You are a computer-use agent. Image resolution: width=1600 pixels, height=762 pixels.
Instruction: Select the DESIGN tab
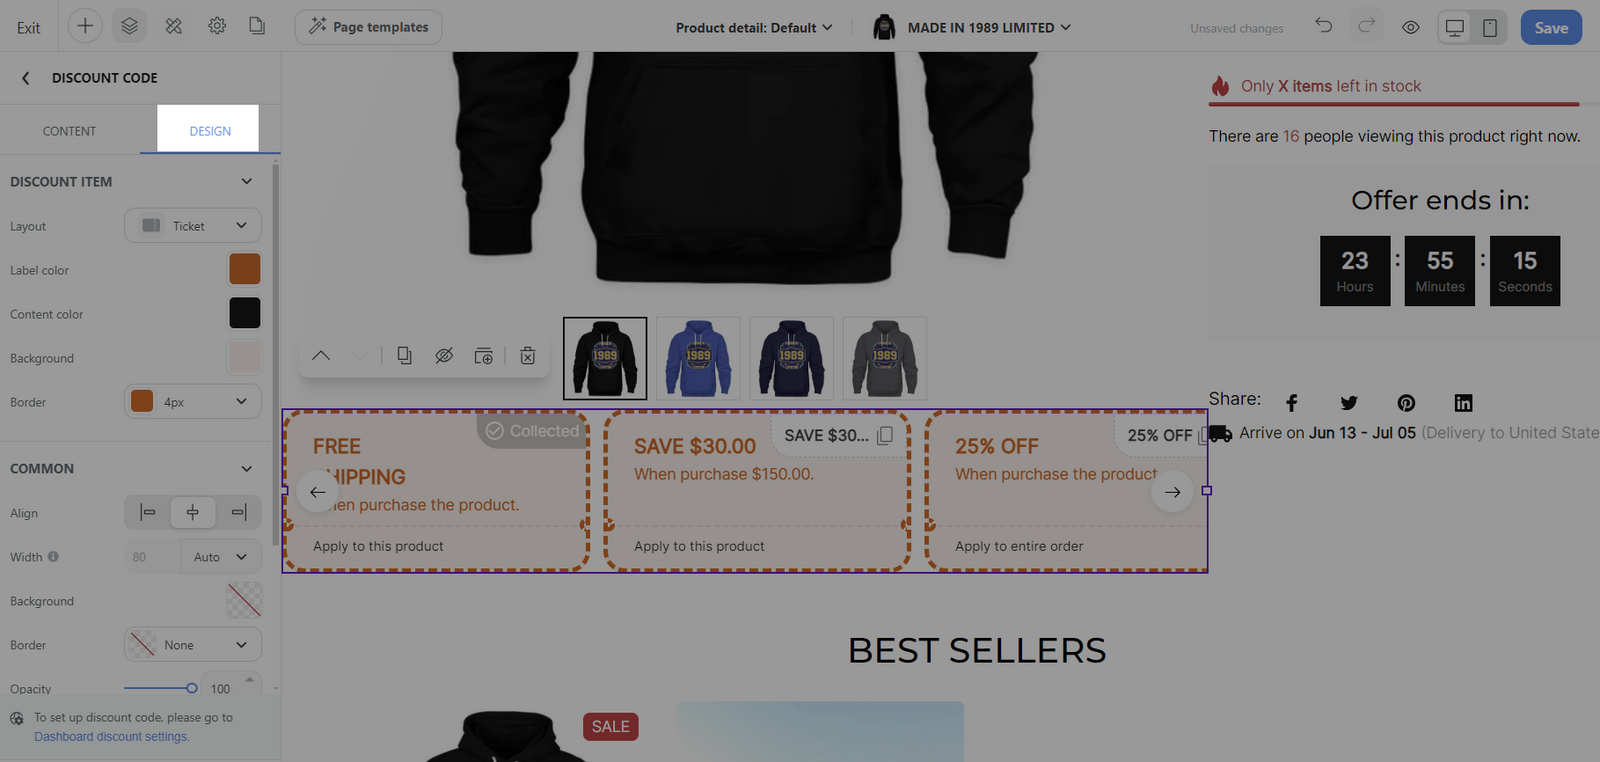210,130
